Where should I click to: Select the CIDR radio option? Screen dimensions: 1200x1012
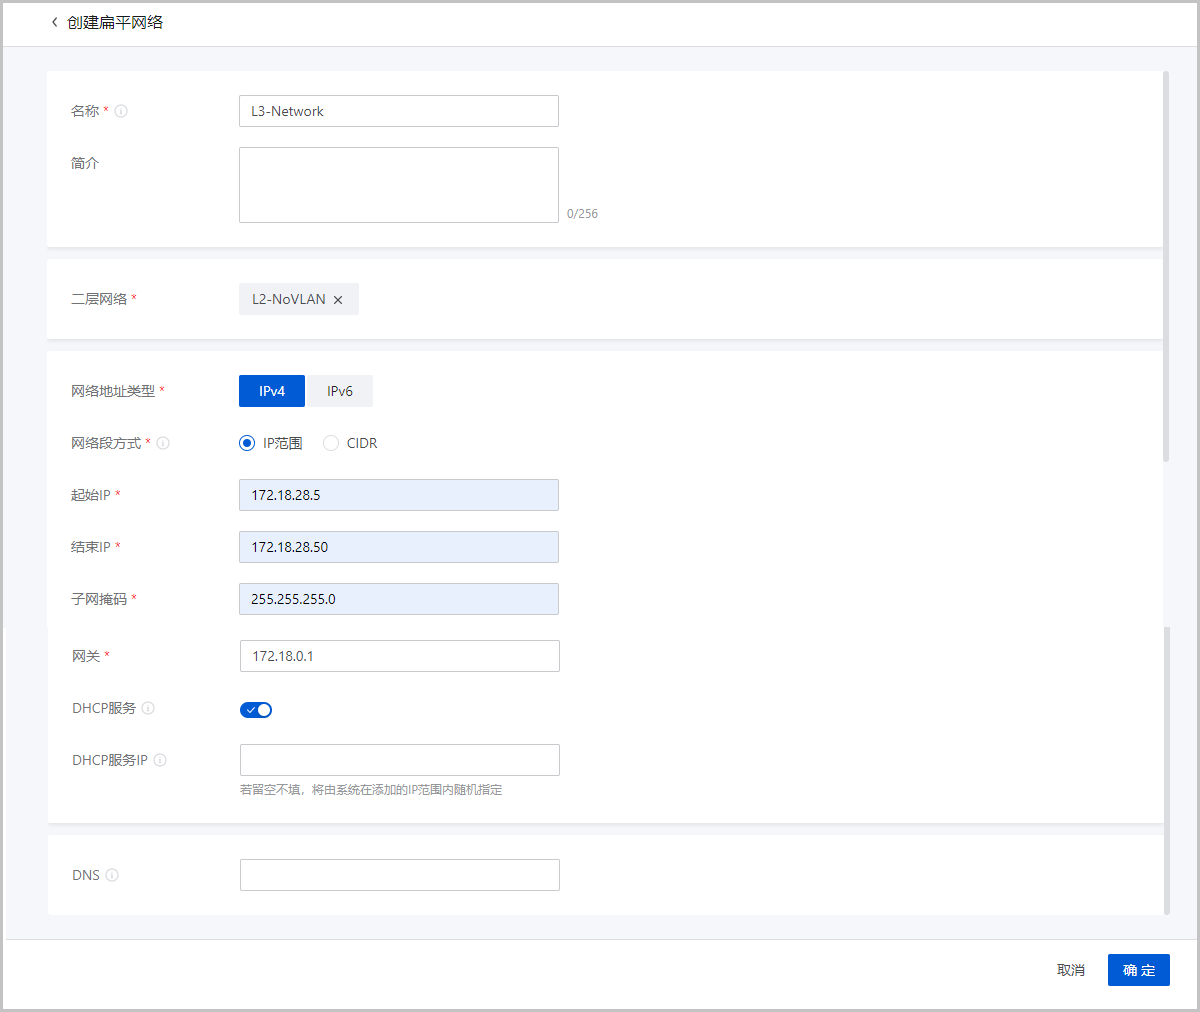click(x=331, y=443)
